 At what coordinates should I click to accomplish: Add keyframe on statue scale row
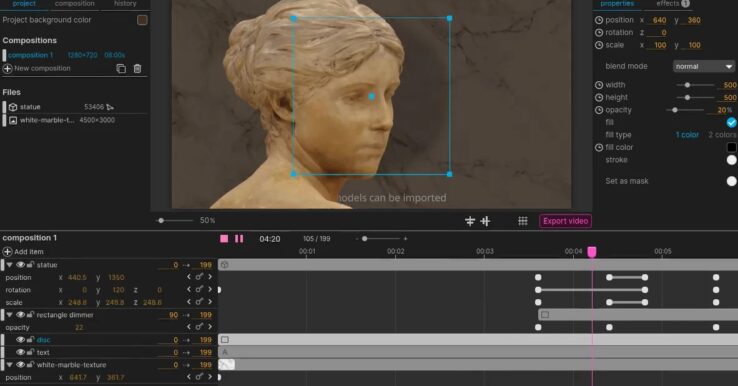pos(199,302)
